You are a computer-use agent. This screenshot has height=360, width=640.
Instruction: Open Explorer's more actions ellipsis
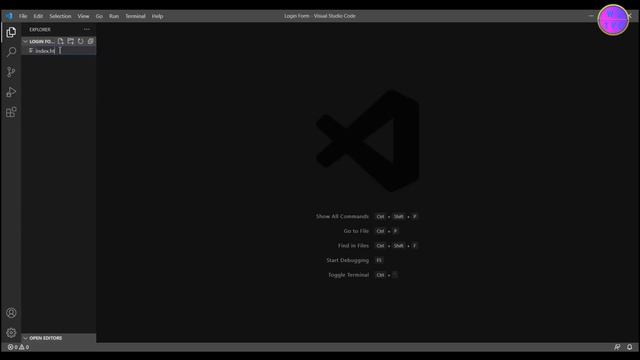(x=87, y=29)
